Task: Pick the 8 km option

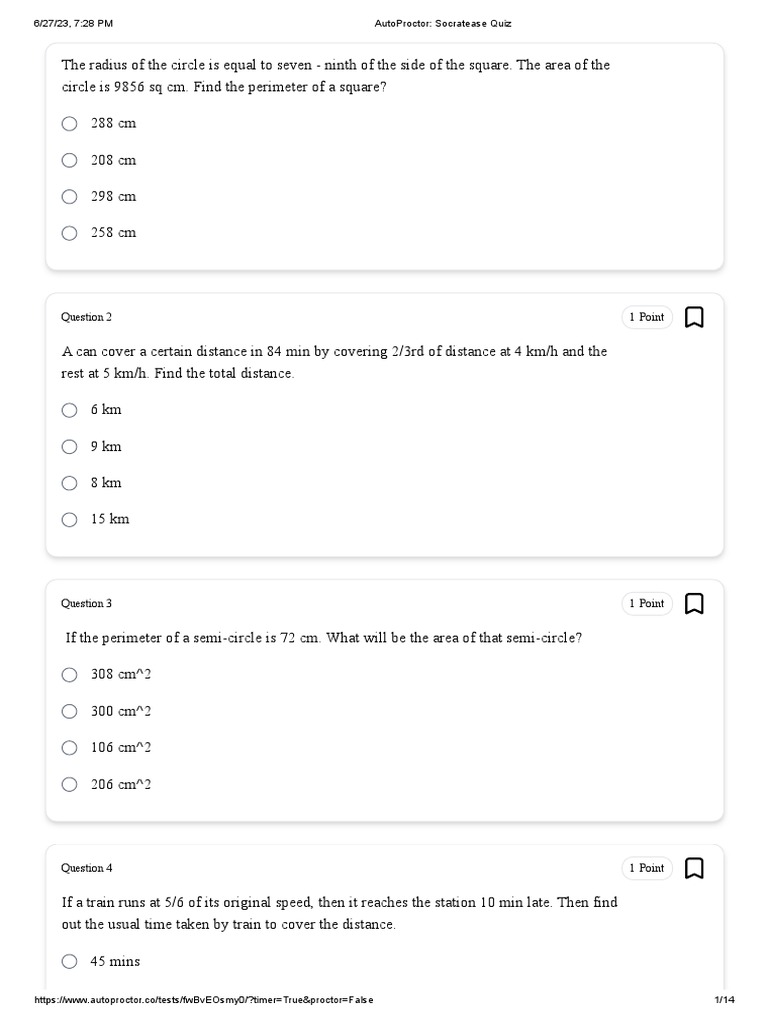Action: tap(69, 483)
